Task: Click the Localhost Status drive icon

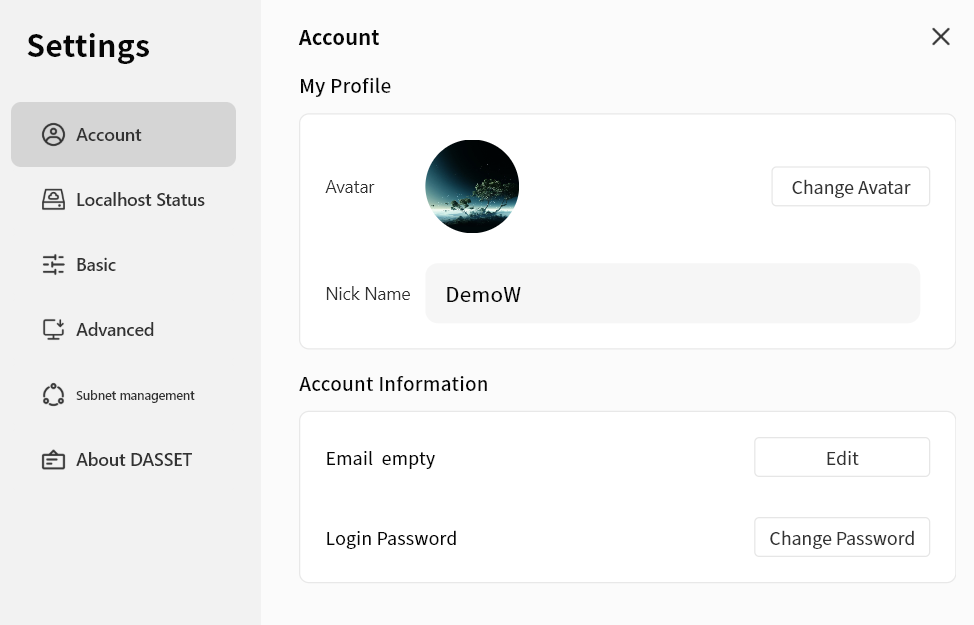Action: [x=53, y=200]
